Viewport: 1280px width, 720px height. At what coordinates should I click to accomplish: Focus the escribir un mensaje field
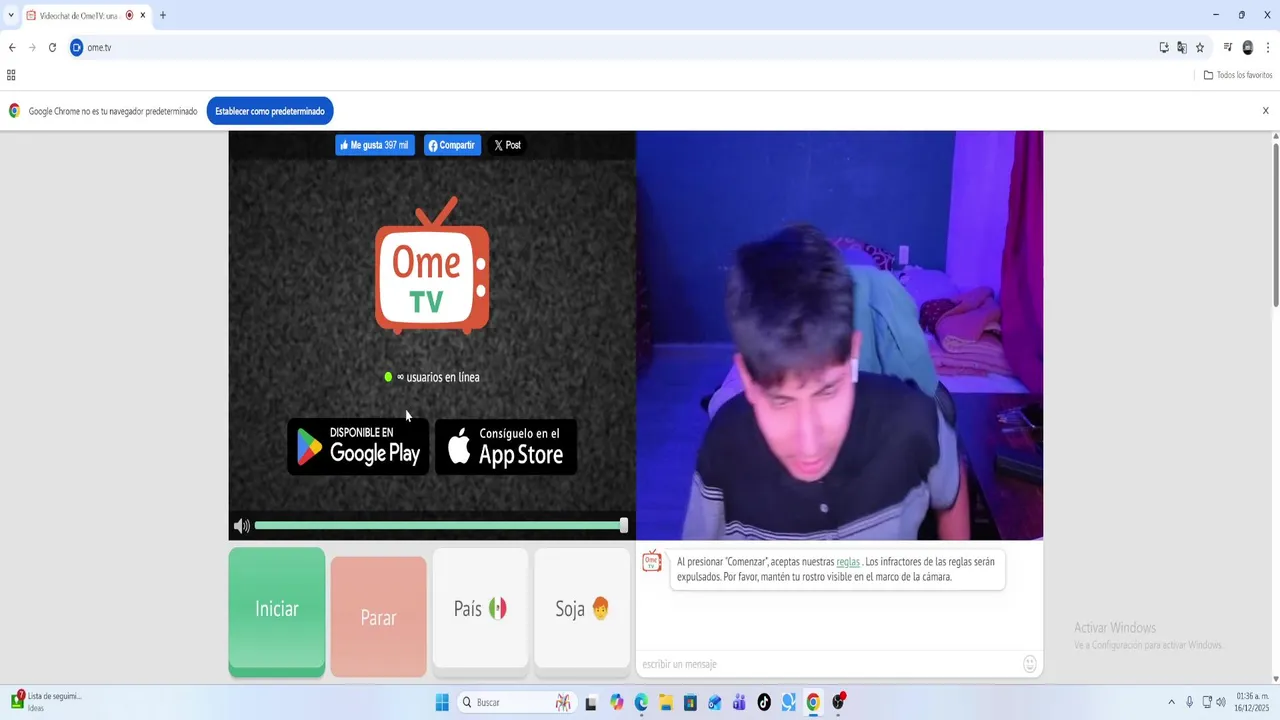(x=828, y=664)
